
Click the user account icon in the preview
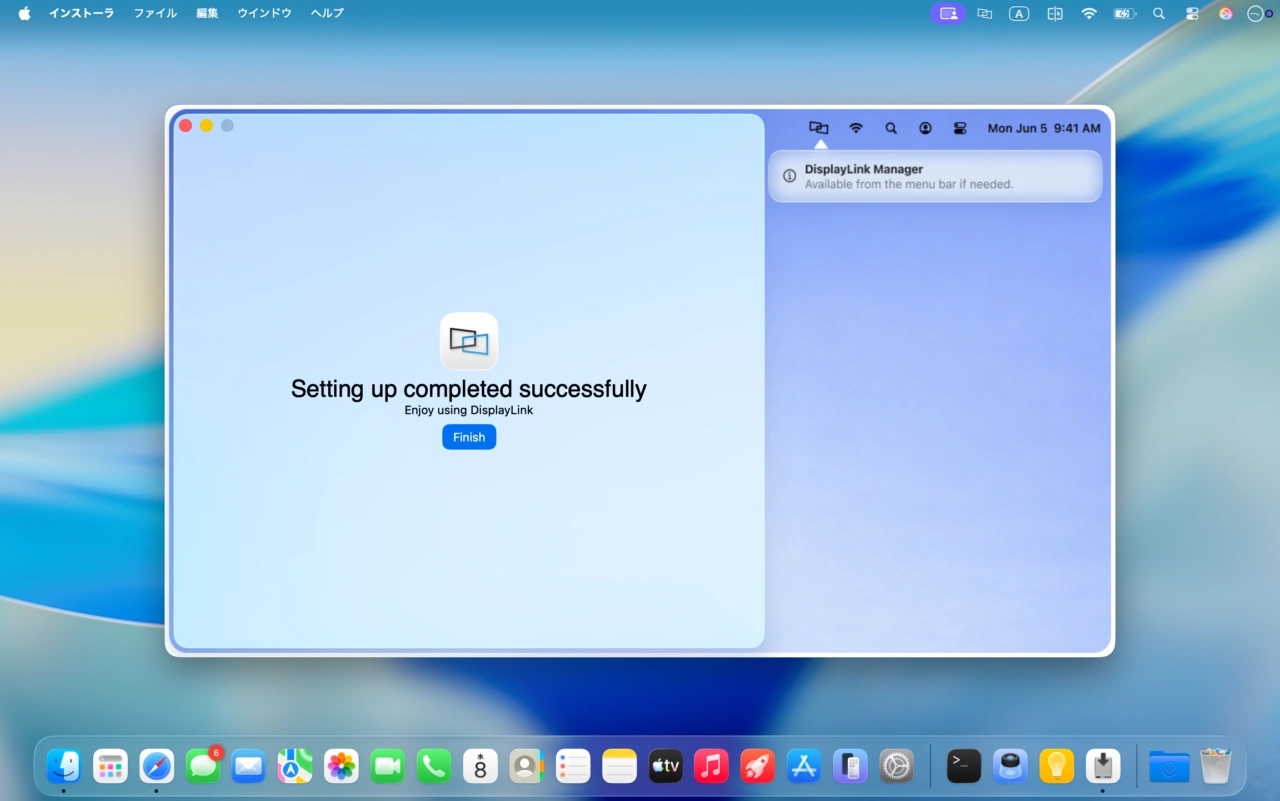925,128
